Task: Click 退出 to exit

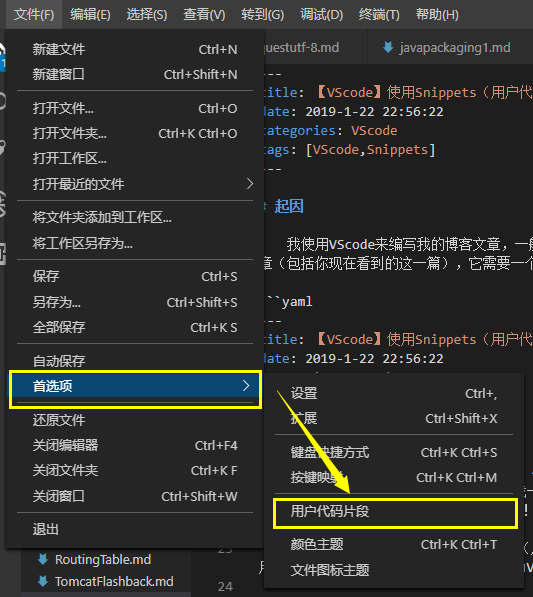Action: tap(135, 529)
